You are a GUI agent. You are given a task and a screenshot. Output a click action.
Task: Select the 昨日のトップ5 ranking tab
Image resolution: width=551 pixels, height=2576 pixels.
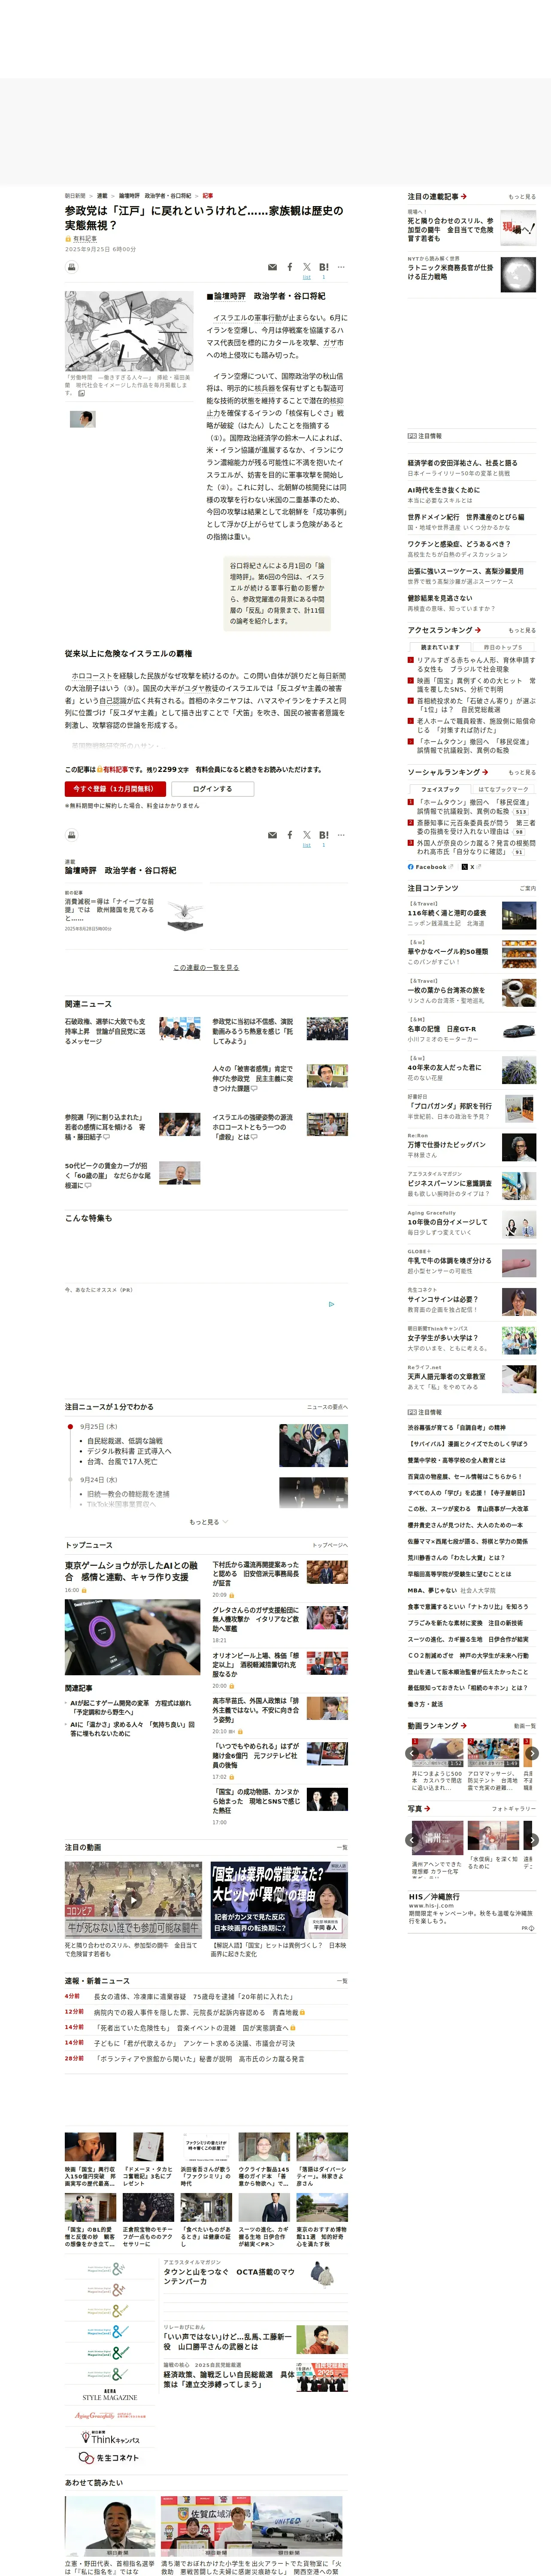click(x=503, y=647)
